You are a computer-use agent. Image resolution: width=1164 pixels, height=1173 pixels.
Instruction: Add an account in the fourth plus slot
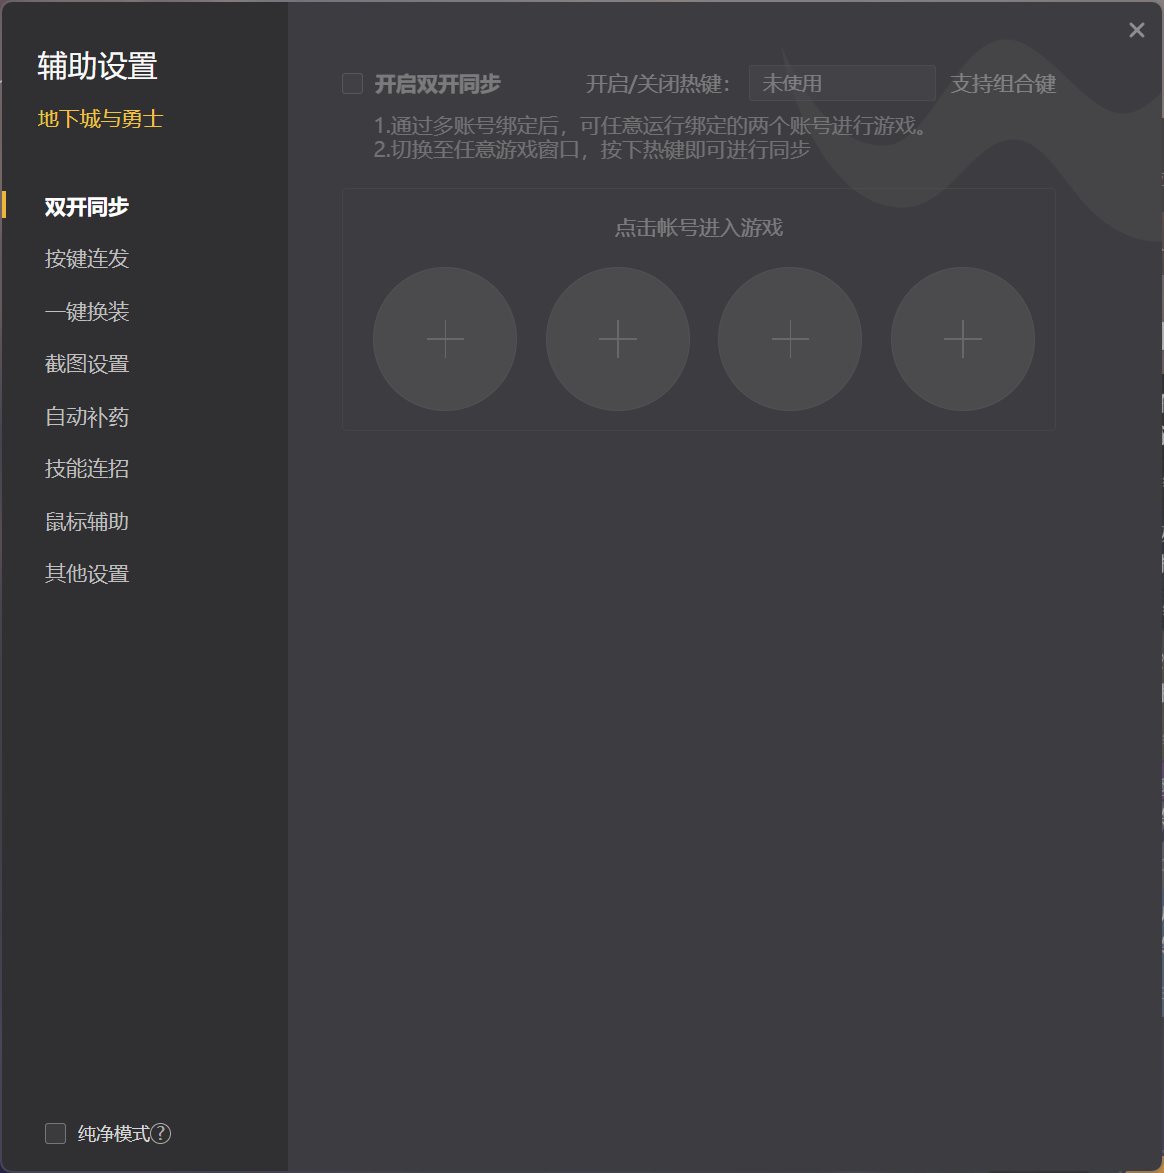[963, 339]
